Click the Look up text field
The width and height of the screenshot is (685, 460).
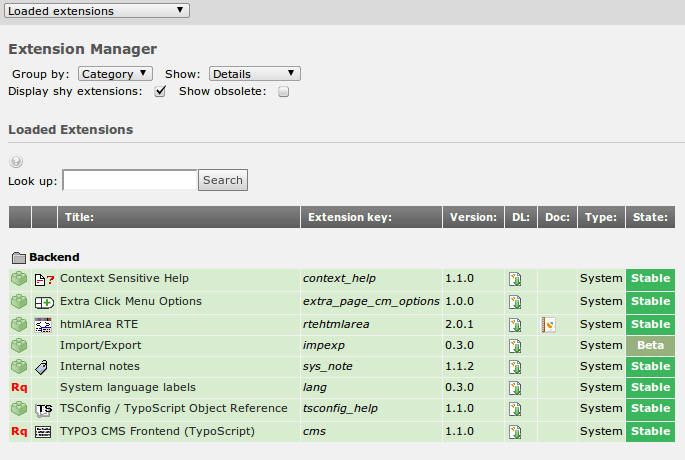130,180
